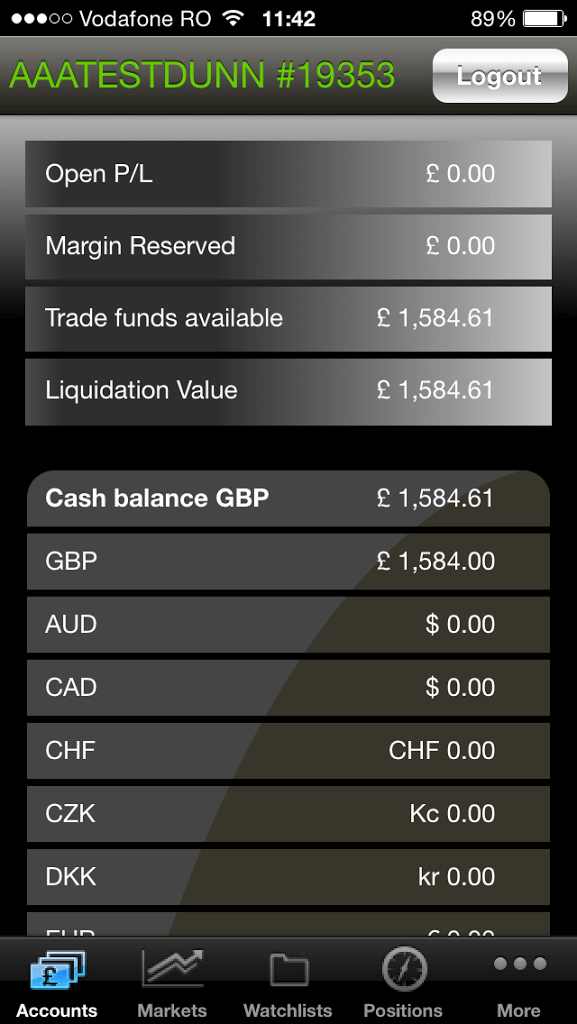Click the Logout button
Image resolution: width=577 pixels, height=1024 pixels.
click(x=500, y=76)
